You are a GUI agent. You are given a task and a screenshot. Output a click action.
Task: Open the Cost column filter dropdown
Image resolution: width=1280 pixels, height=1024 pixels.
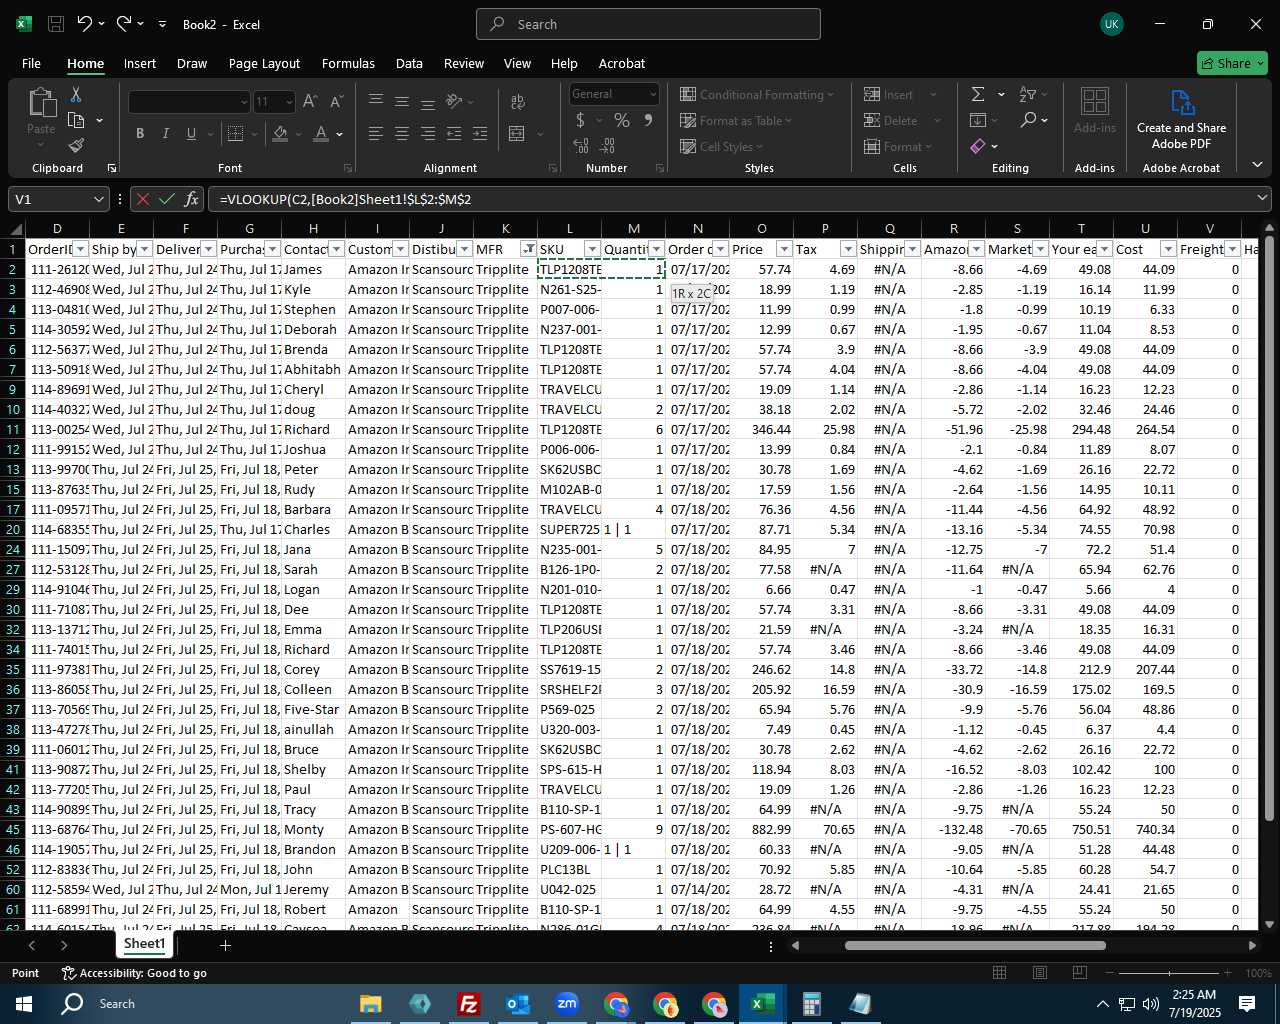tap(1168, 249)
